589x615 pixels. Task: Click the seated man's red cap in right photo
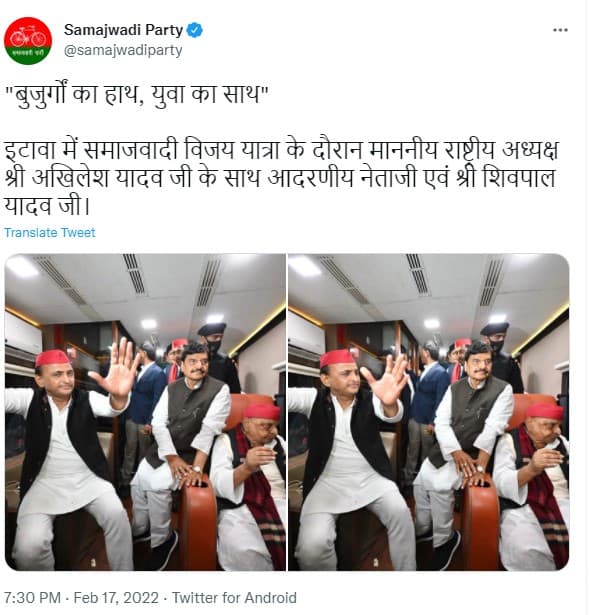pos(544,411)
